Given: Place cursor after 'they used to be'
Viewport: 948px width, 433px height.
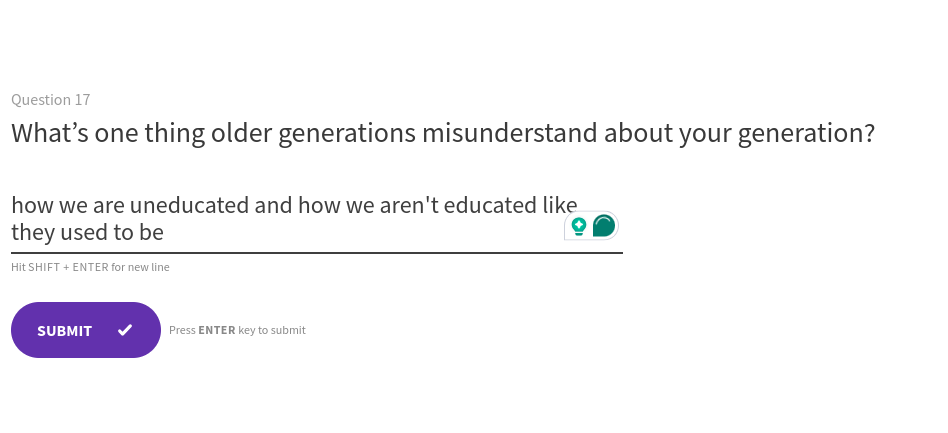Looking at the screenshot, I should (165, 233).
